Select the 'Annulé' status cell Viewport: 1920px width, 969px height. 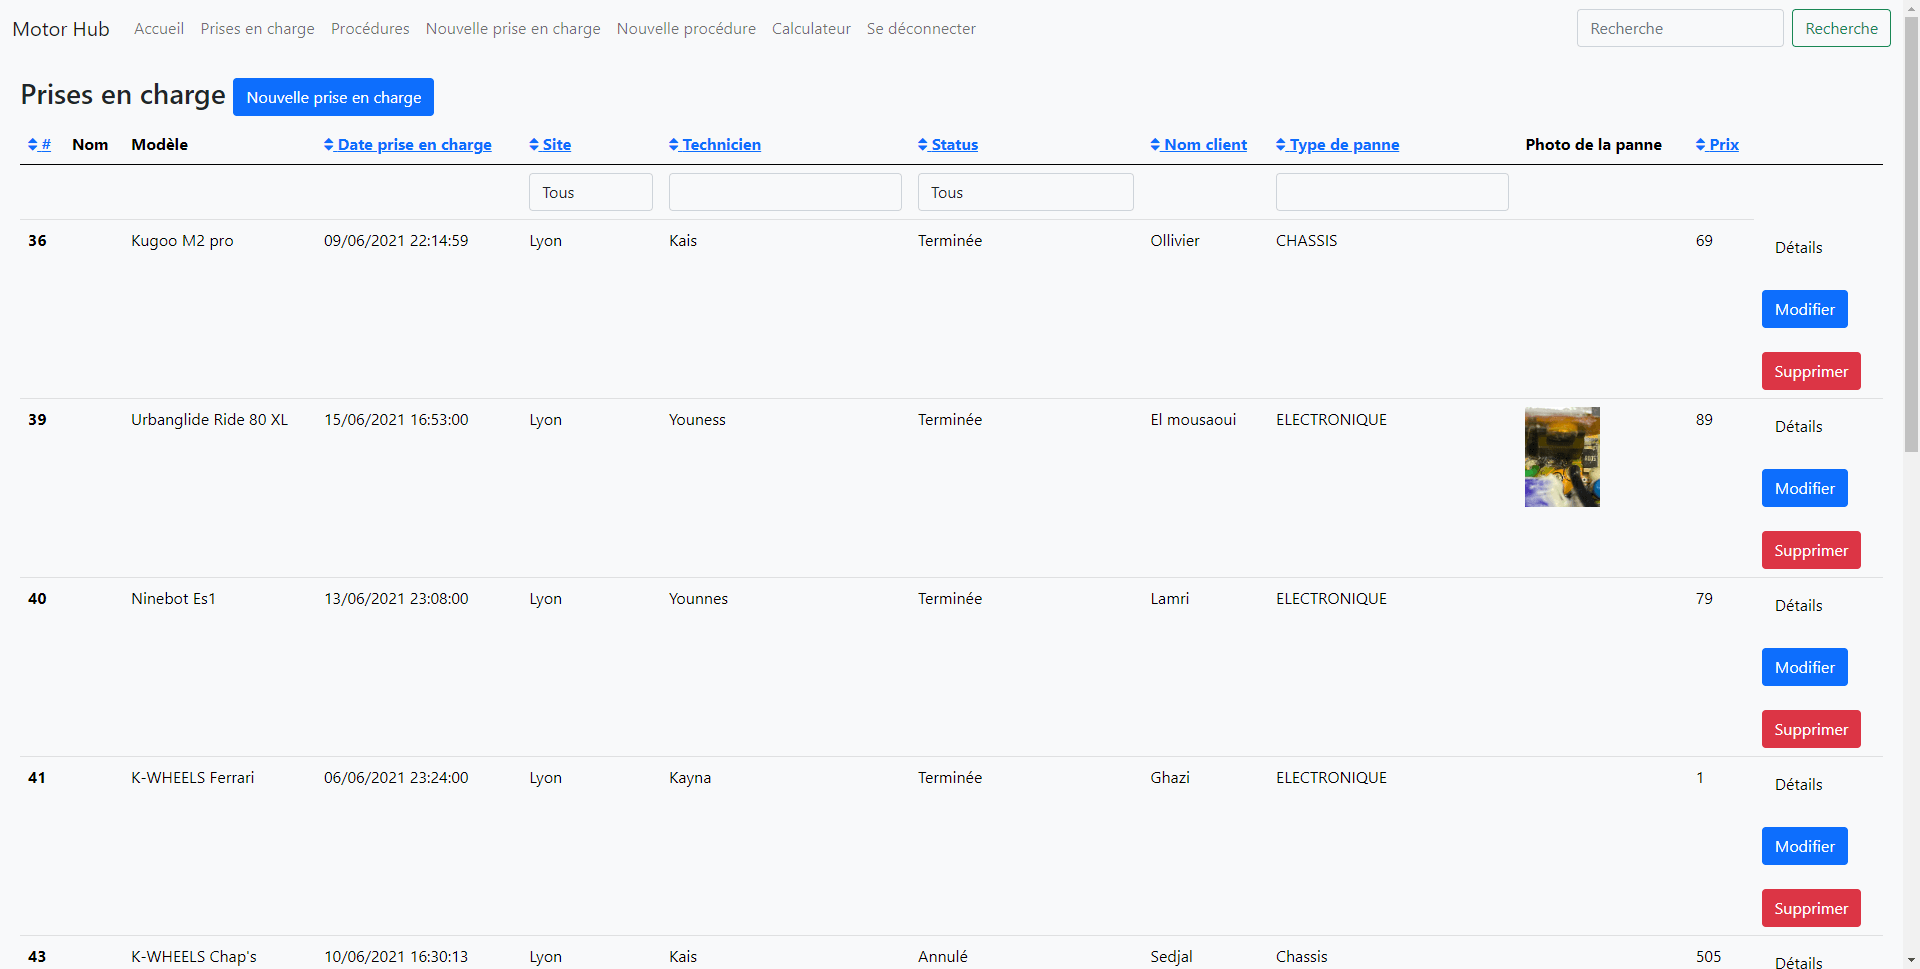click(942, 957)
